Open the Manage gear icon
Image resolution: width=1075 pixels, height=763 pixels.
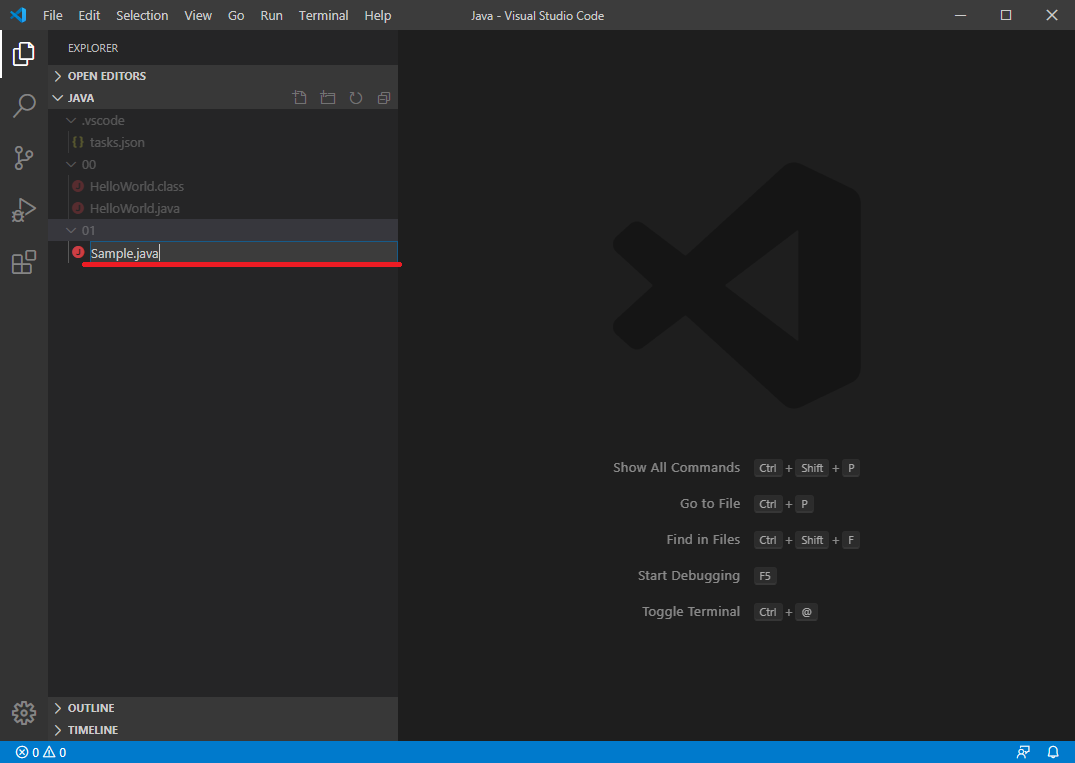pyautogui.click(x=24, y=713)
